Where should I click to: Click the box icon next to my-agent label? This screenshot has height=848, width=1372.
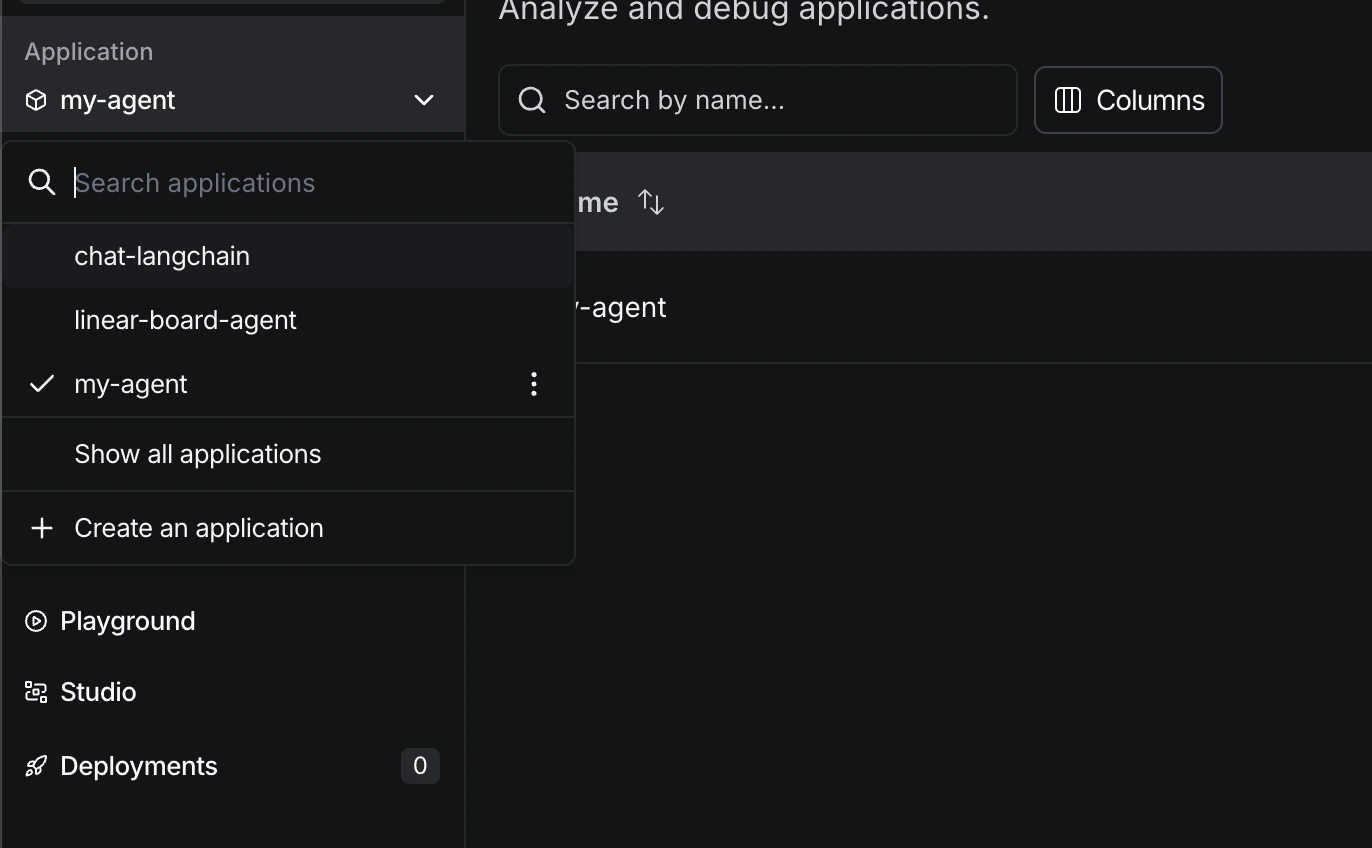point(36,99)
